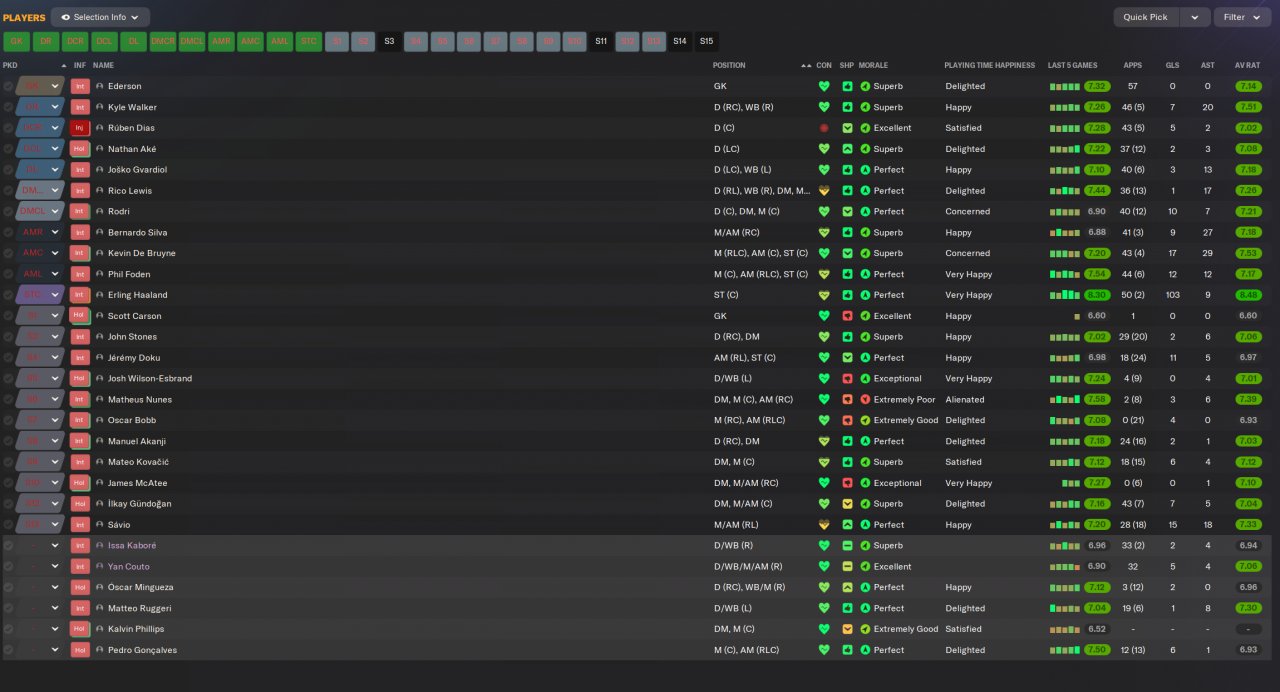
Task: Click Phil Foden's yellow-green heart condition icon
Action: point(824,274)
